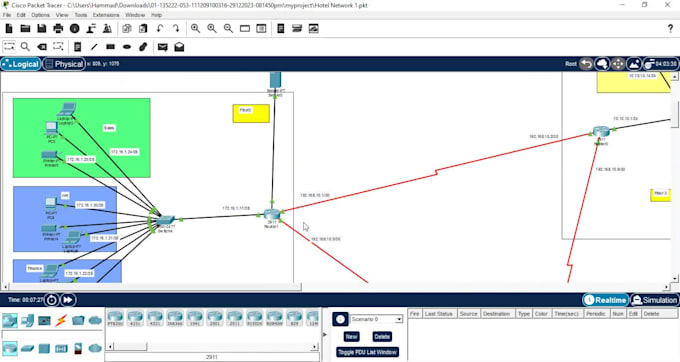Select the Draw Line tool
Image resolution: width=680 pixels, height=362 pixels.
[x=94, y=46]
